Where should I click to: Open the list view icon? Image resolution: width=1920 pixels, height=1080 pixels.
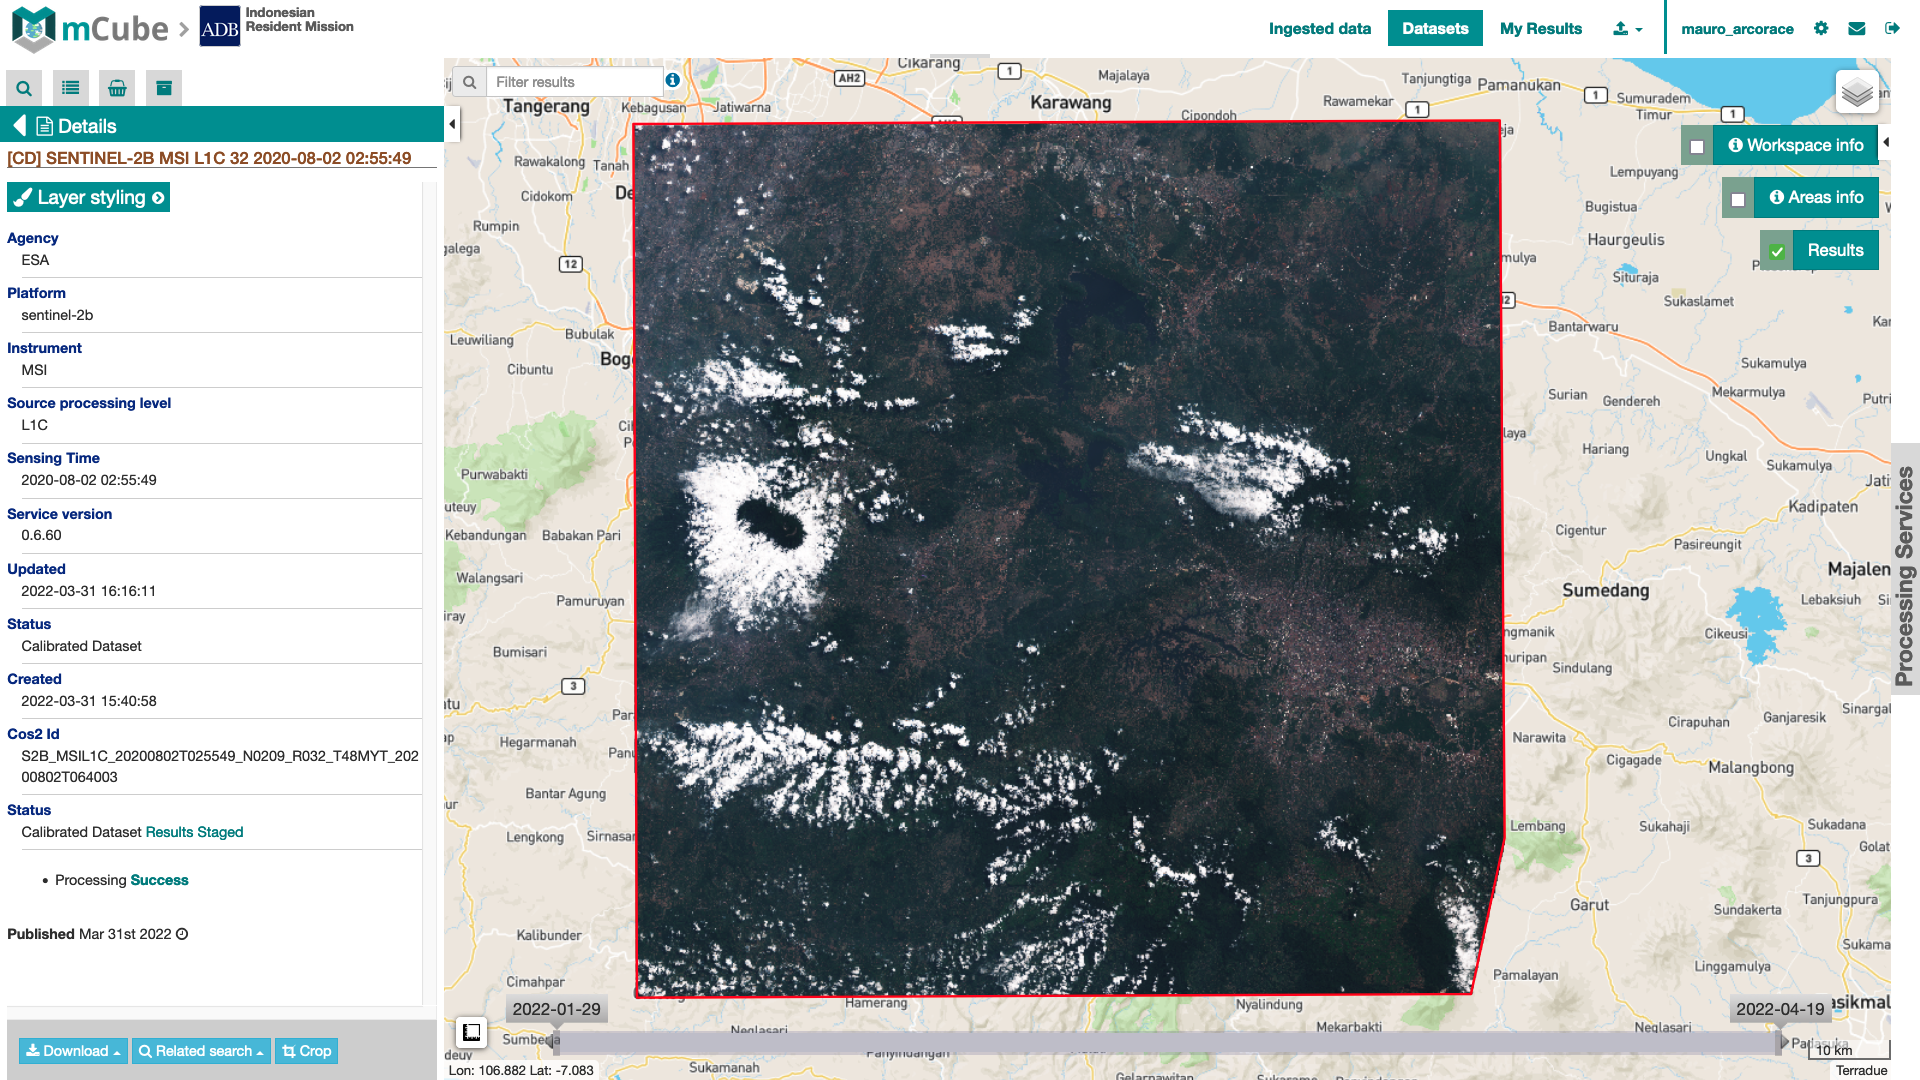[71, 88]
